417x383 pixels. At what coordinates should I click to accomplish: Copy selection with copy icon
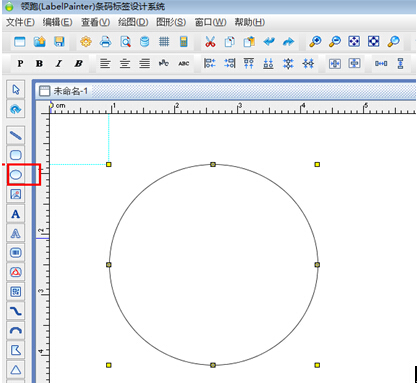(229, 42)
